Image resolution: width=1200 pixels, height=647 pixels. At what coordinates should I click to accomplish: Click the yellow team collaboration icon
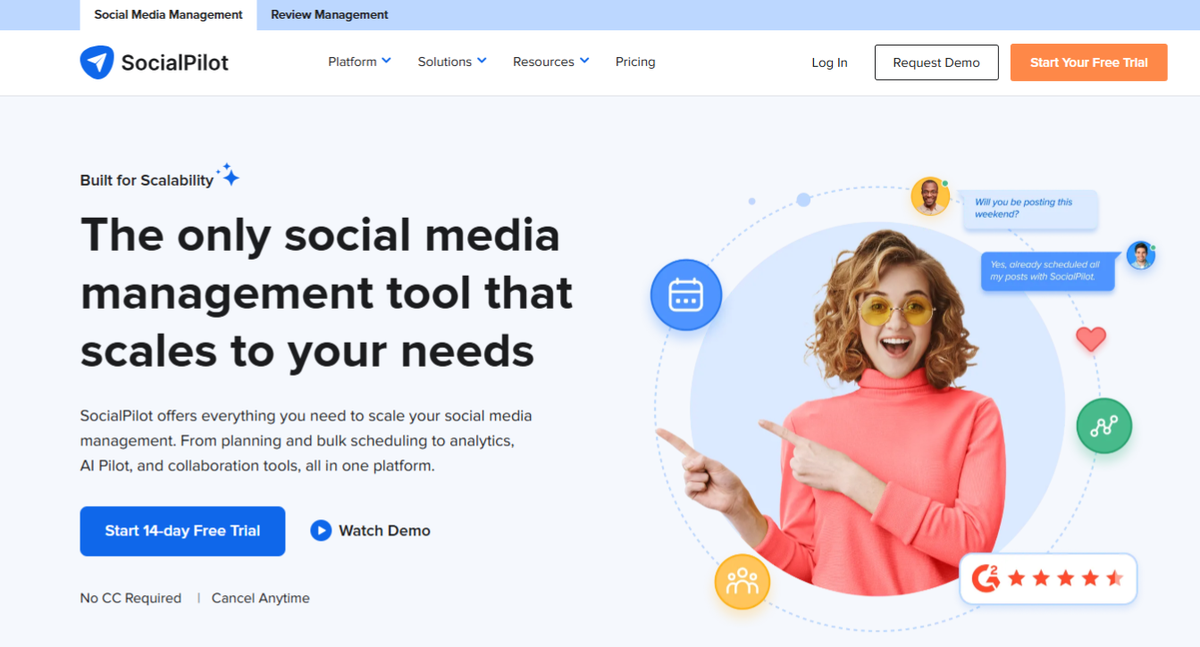[x=742, y=581]
